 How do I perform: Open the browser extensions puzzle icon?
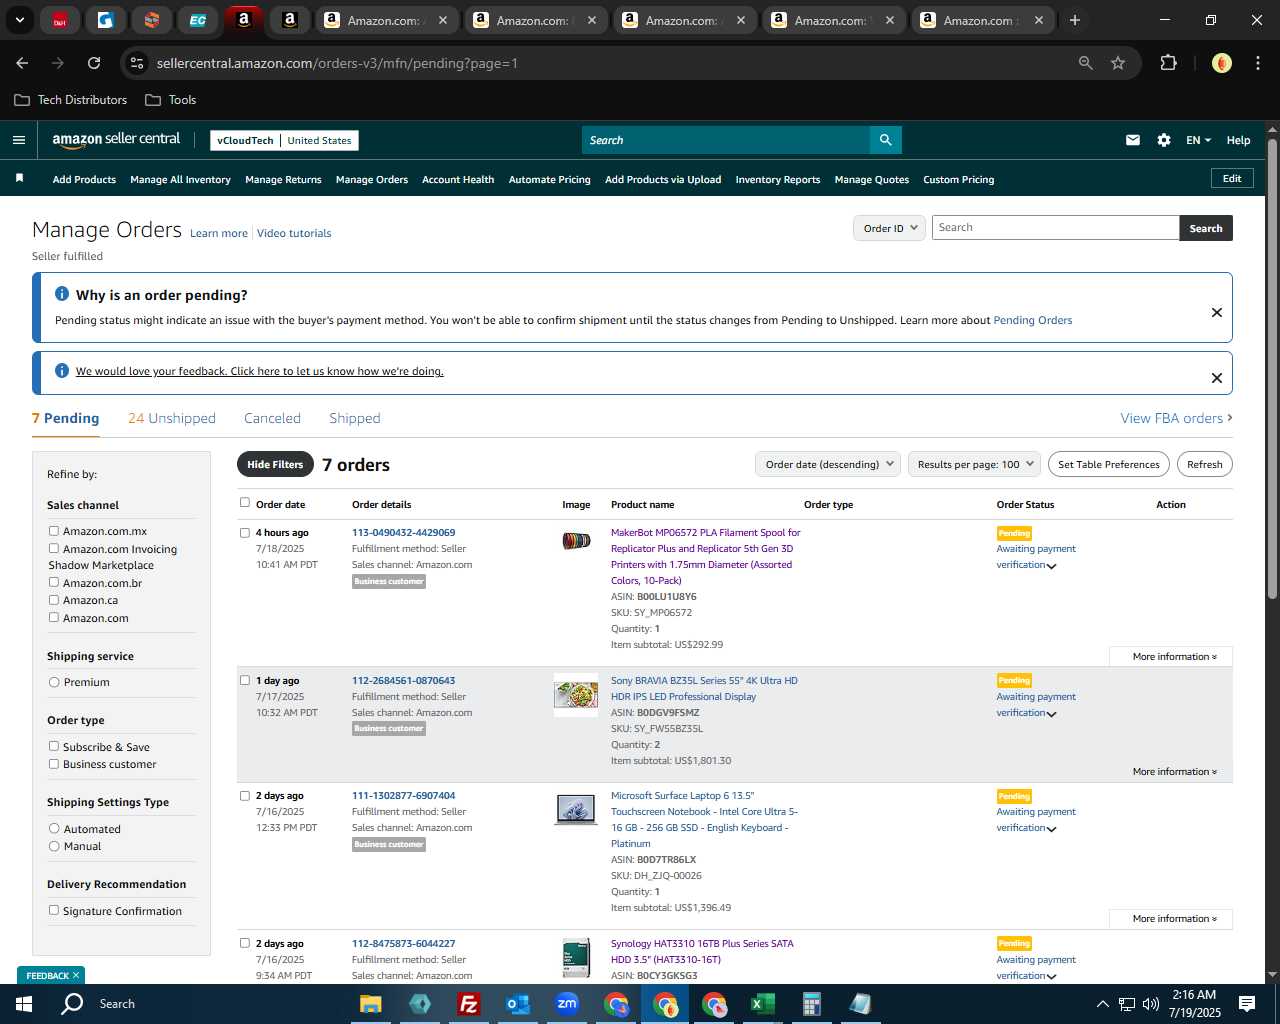coord(1168,63)
